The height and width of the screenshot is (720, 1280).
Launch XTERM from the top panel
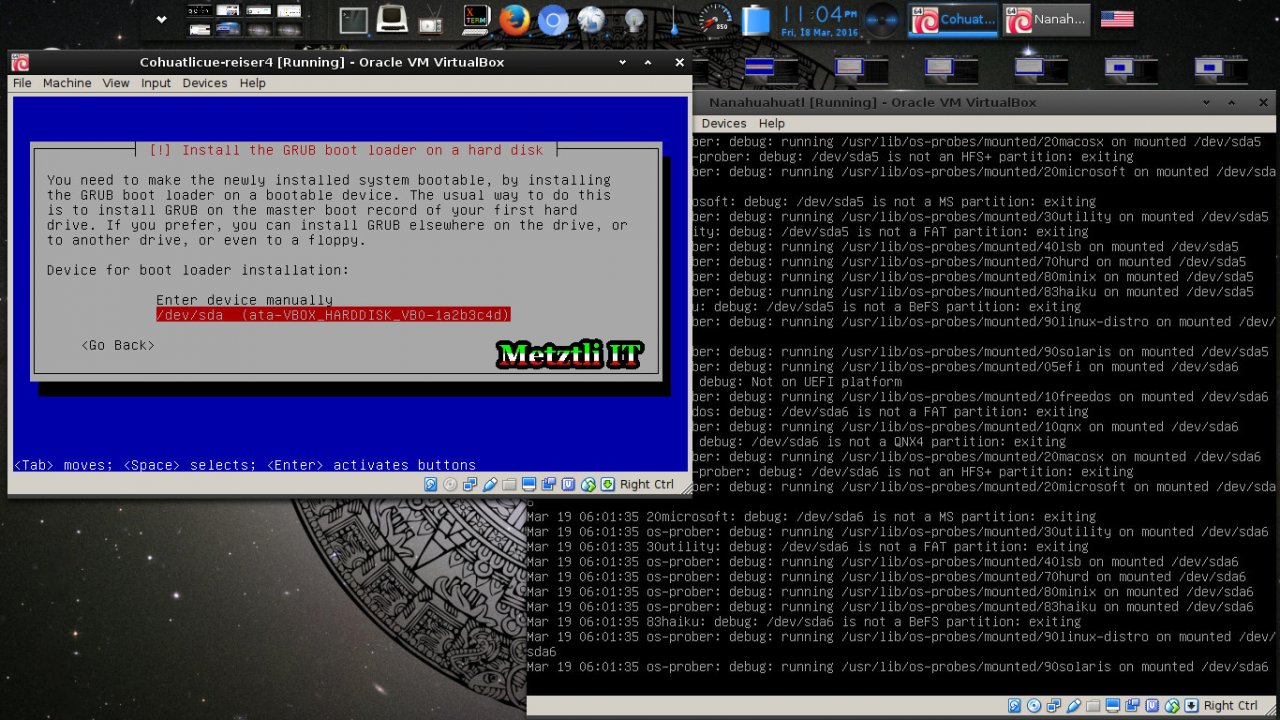click(x=476, y=20)
